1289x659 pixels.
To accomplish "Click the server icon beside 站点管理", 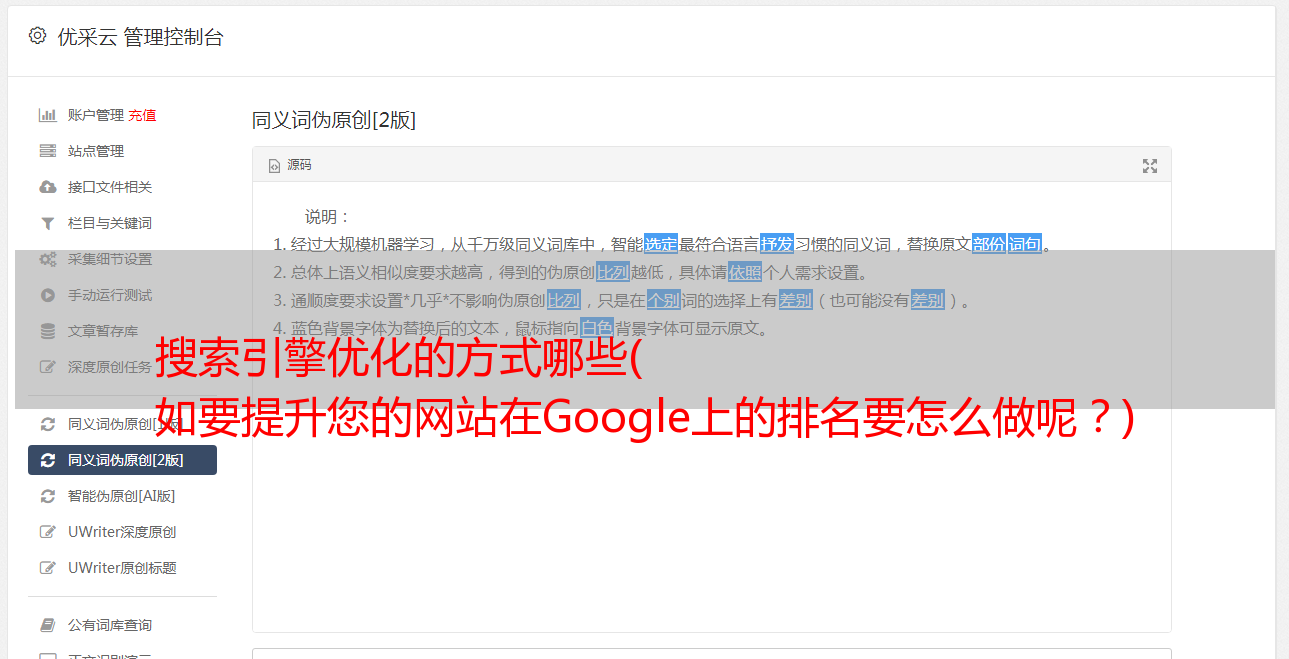I will [x=47, y=151].
